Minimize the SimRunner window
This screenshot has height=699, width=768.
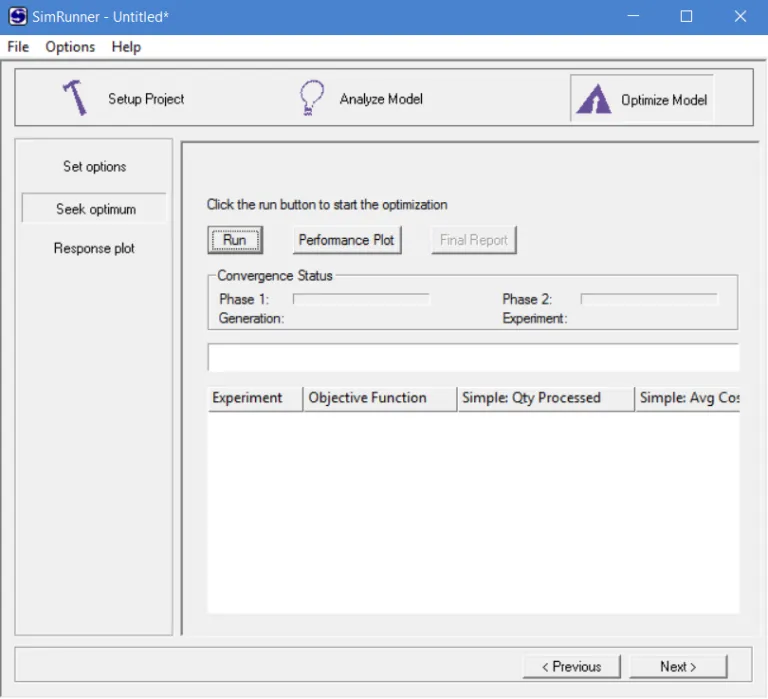click(x=633, y=16)
